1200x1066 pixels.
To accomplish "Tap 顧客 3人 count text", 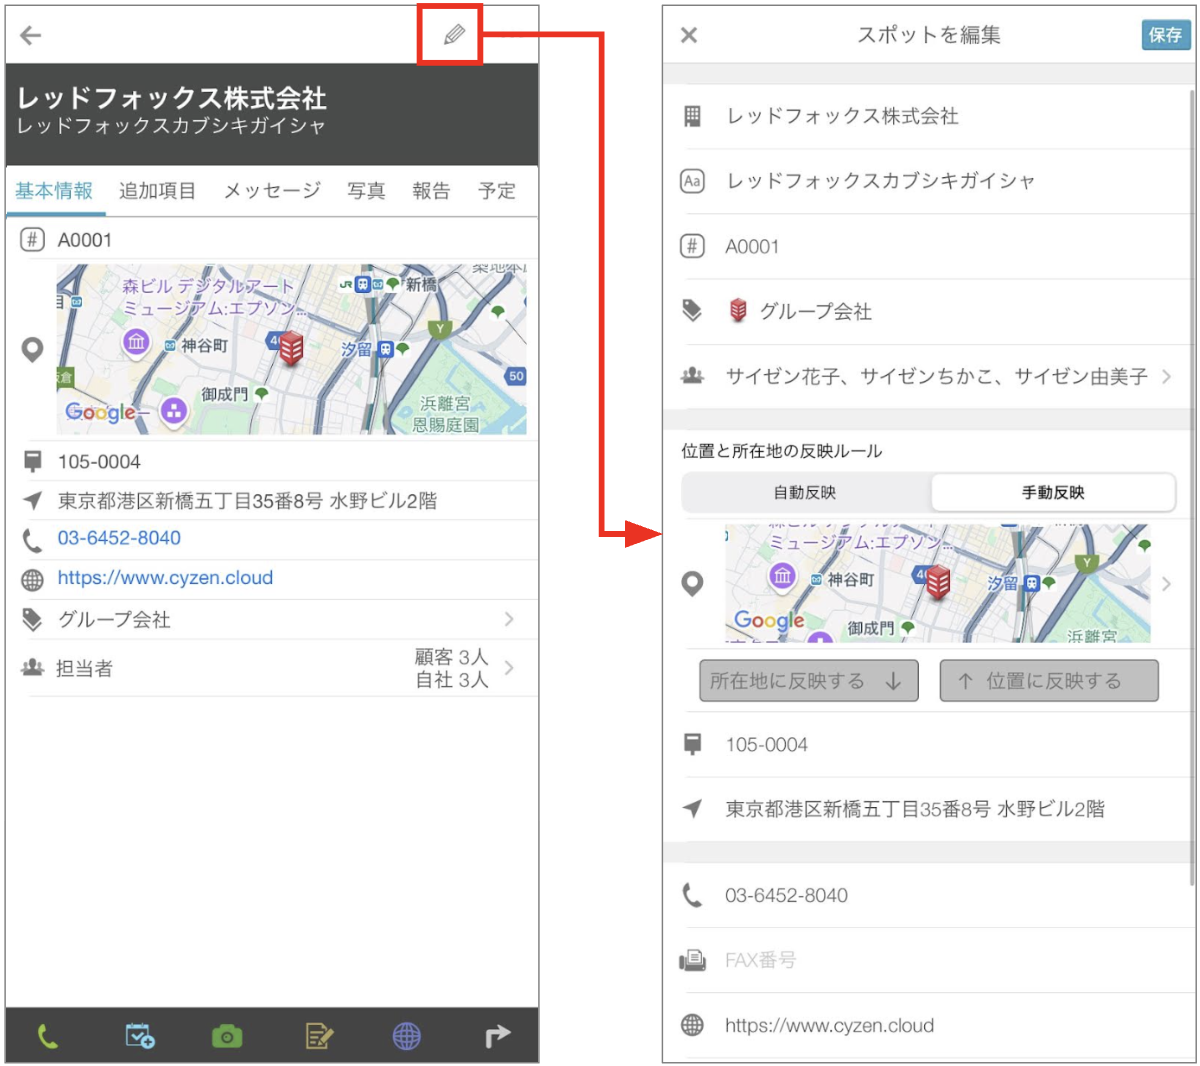I will coord(452,657).
